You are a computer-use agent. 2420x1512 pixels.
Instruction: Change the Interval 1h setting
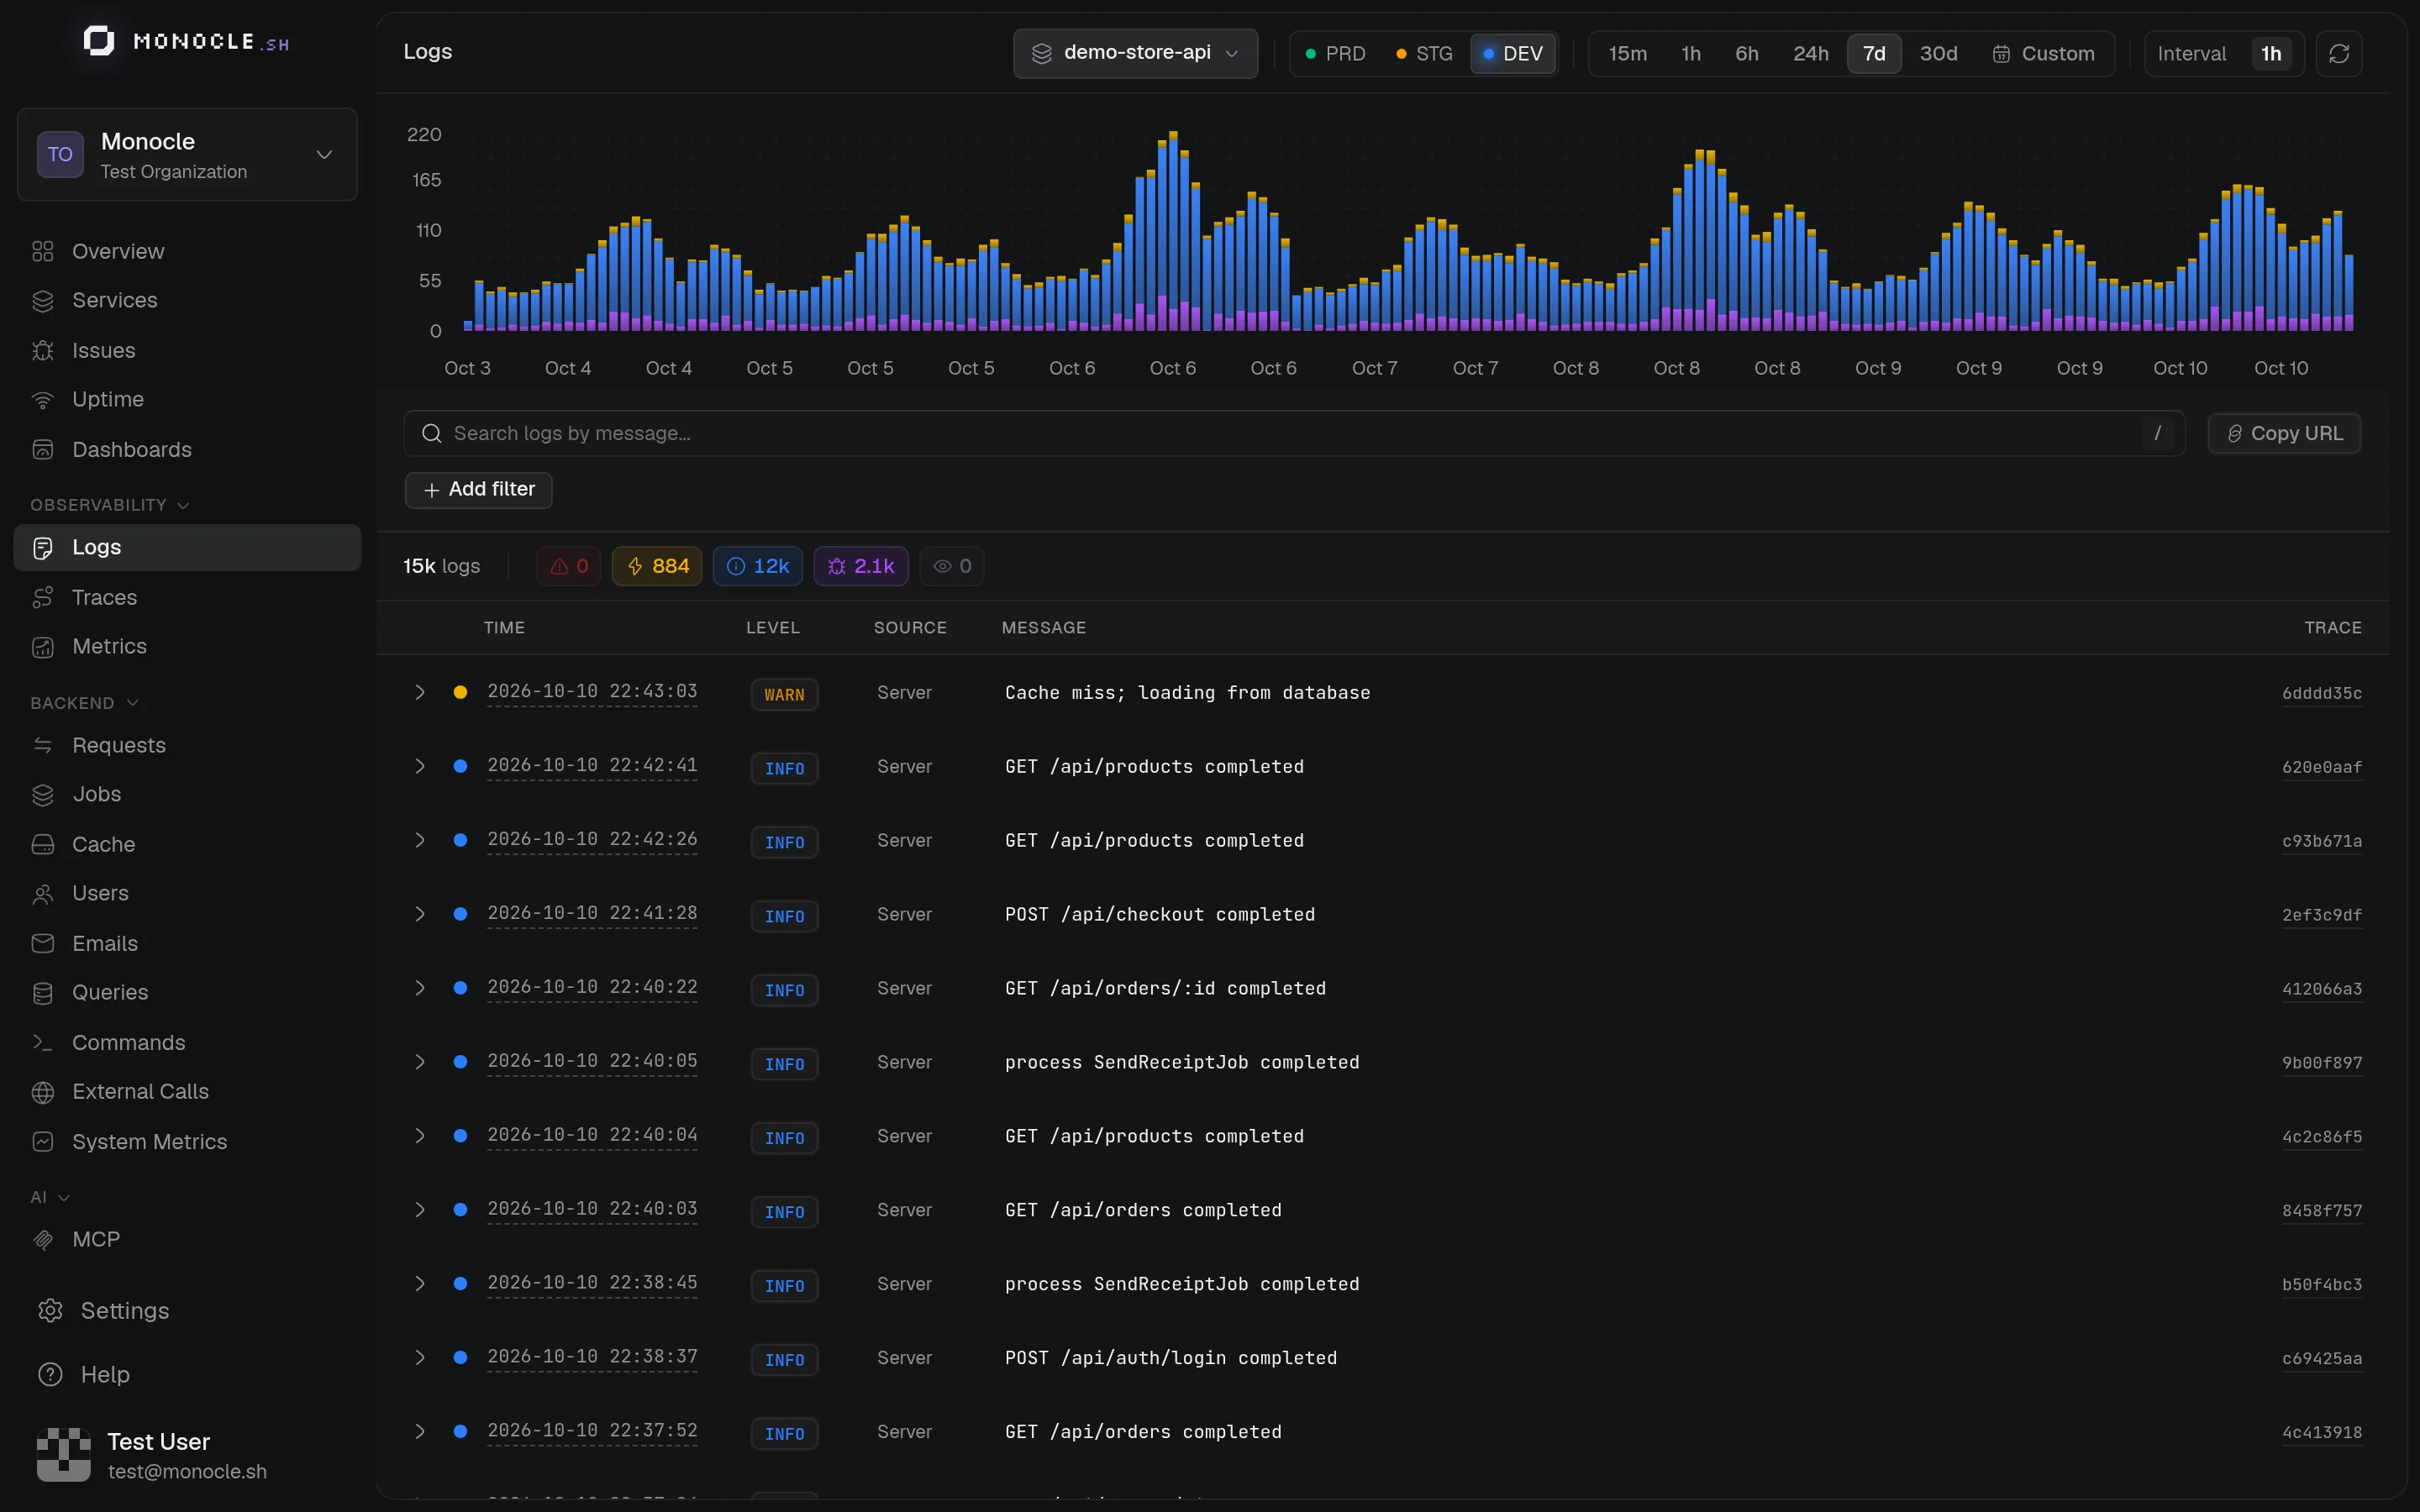(2271, 54)
